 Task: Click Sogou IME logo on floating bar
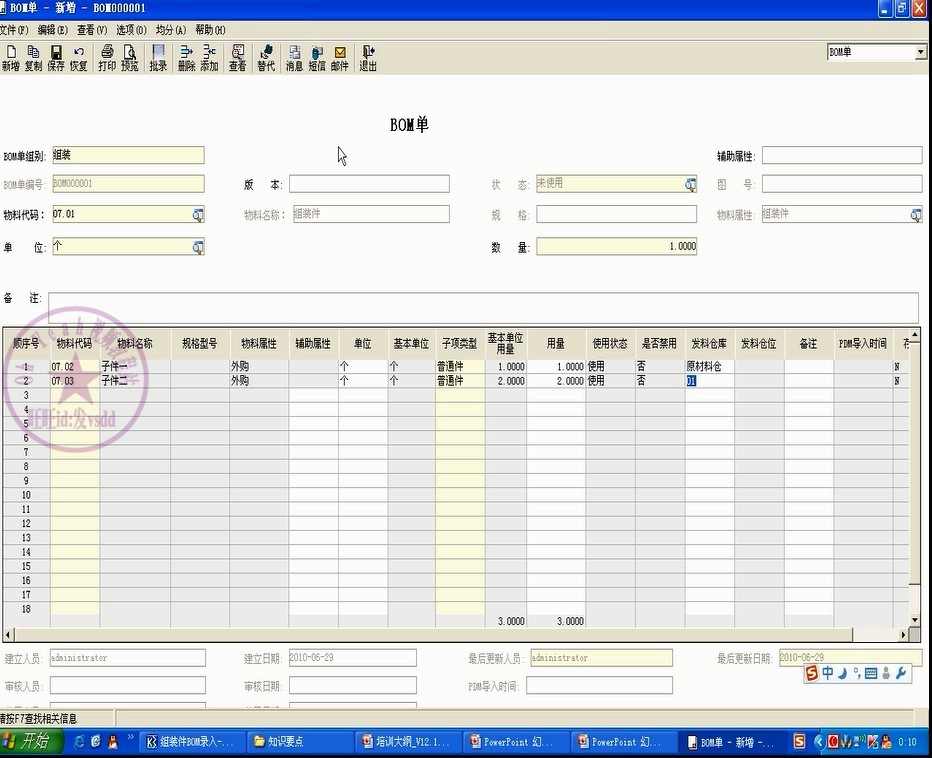tap(812, 673)
